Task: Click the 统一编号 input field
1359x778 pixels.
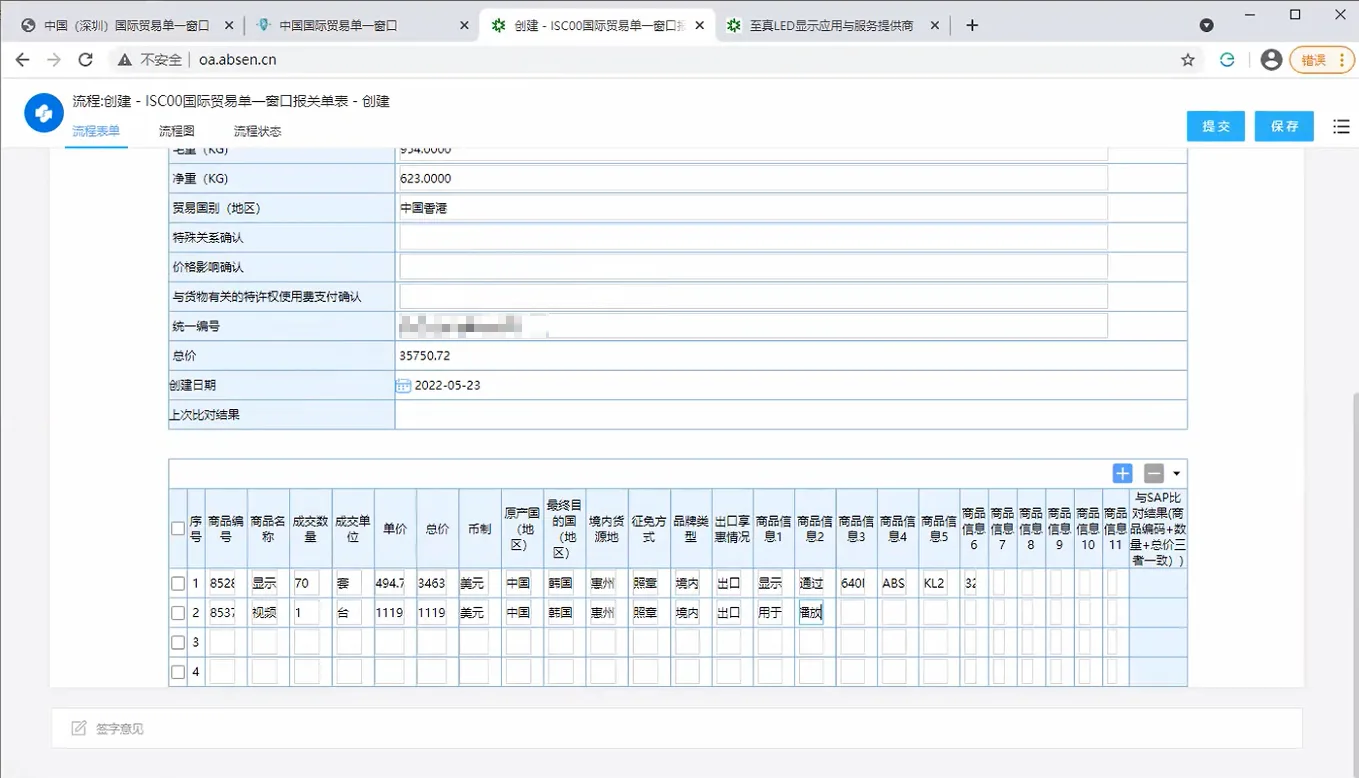Action: pyautogui.click(x=753, y=326)
